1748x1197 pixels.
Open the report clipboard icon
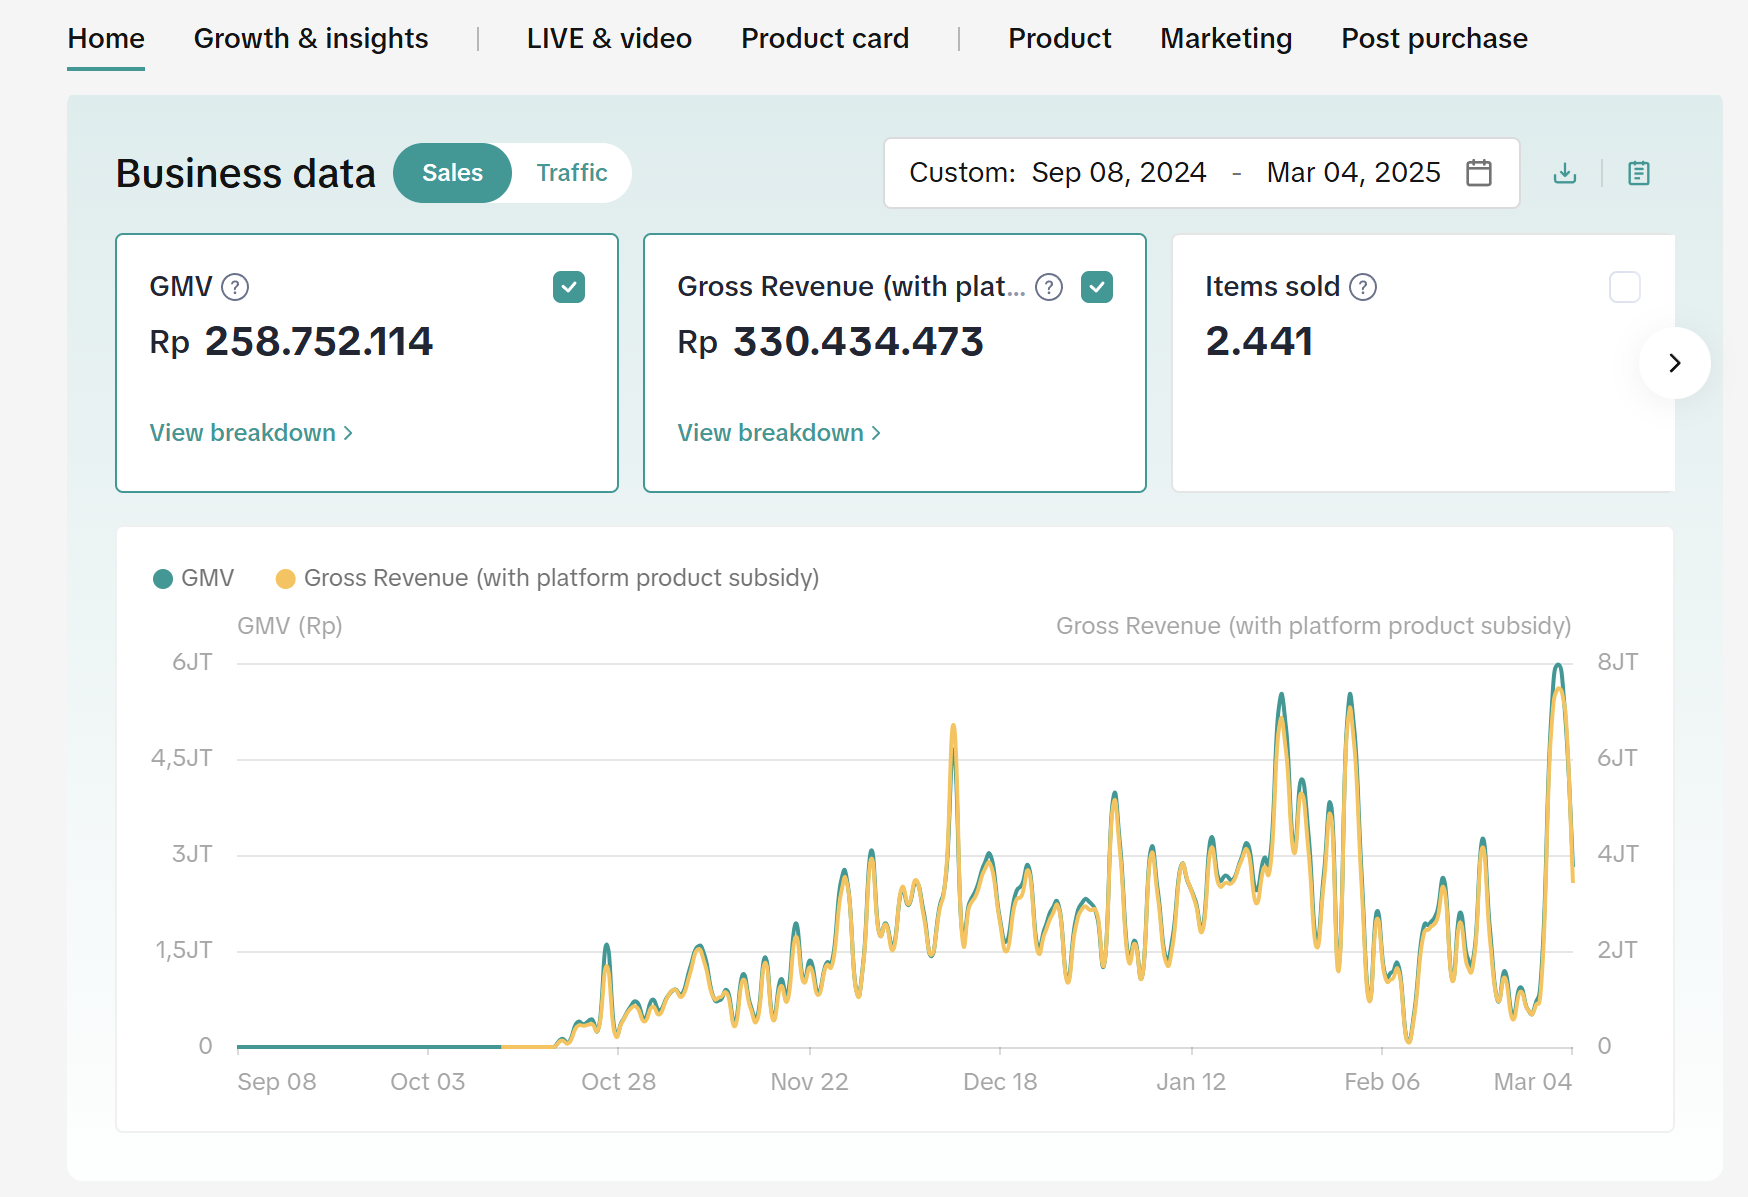(x=1638, y=173)
